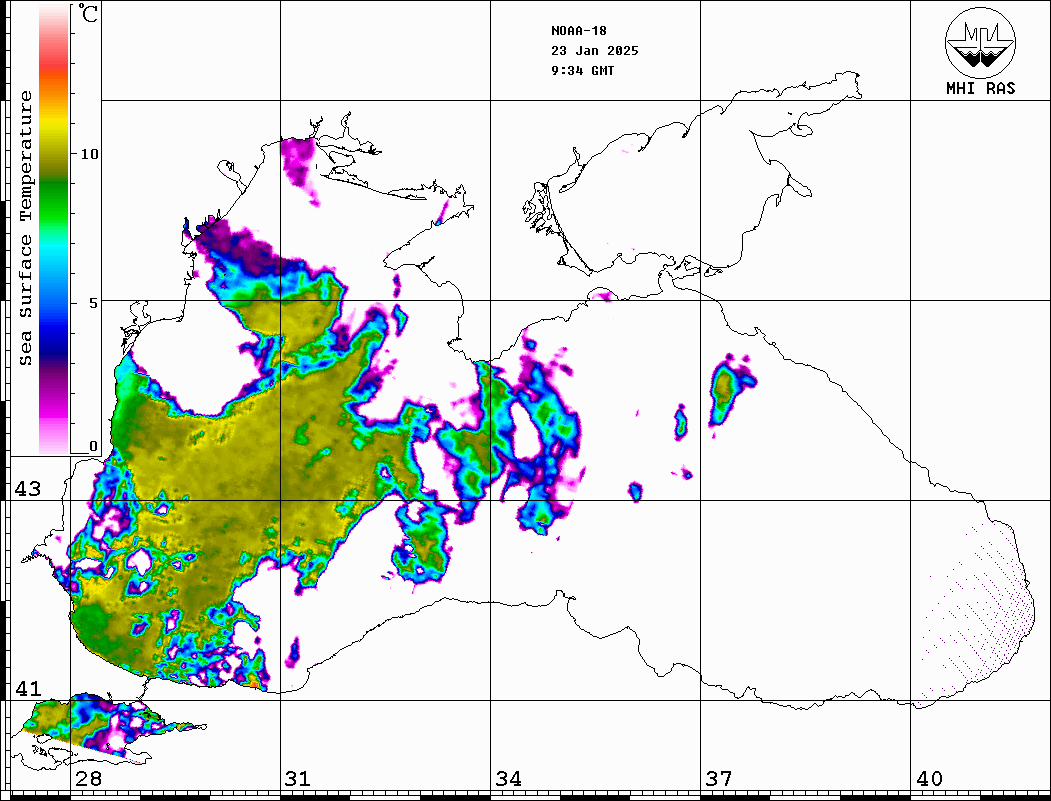Image resolution: width=1051 pixels, height=801 pixels.
Task: Click the "10" colorbar tick label
Action: (89, 154)
